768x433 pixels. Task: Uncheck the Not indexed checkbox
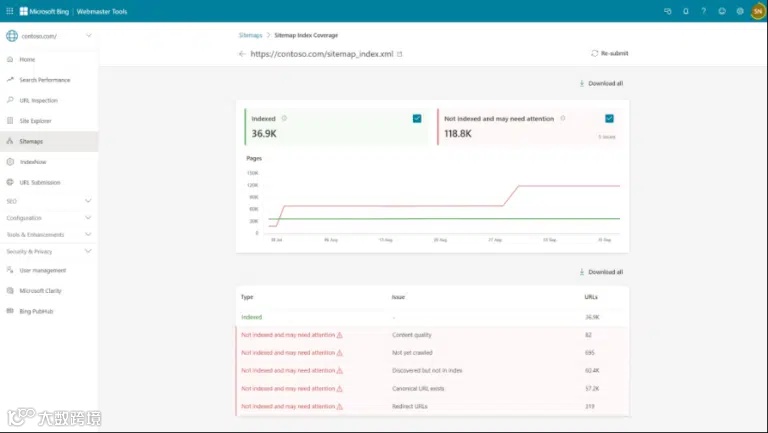point(609,119)
